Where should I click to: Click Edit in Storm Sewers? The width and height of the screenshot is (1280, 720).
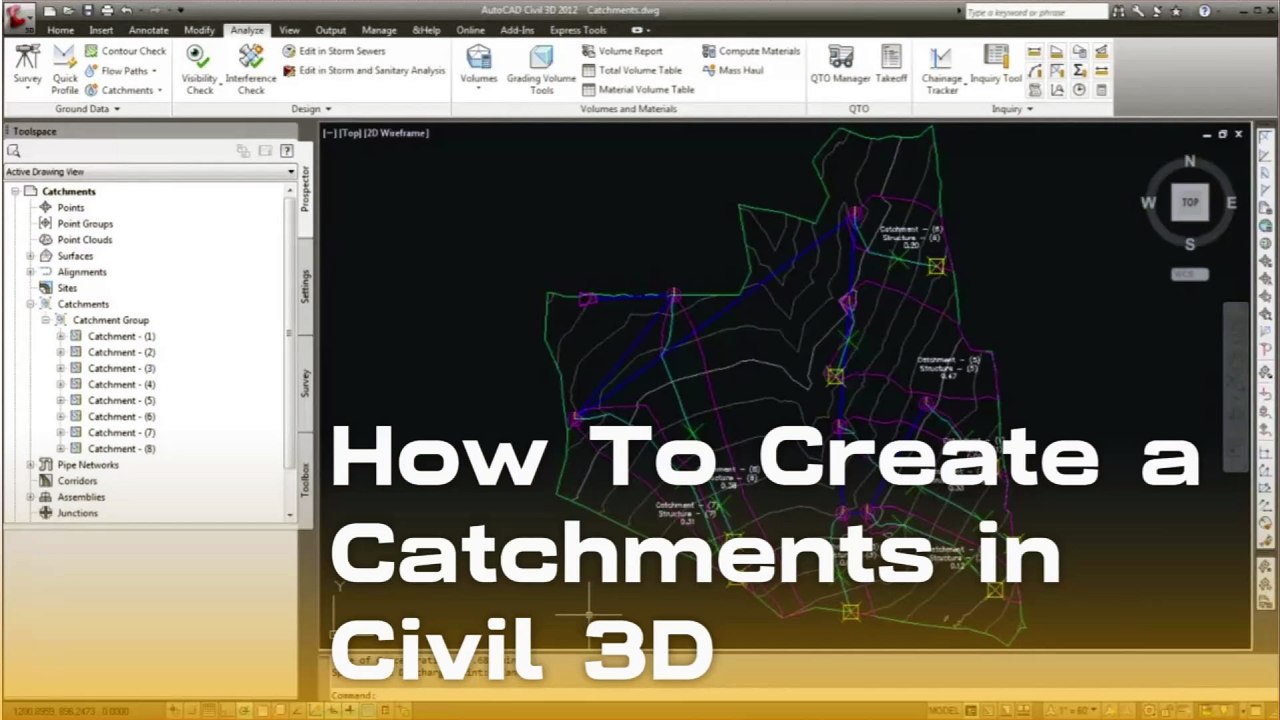tap(334, 51)
